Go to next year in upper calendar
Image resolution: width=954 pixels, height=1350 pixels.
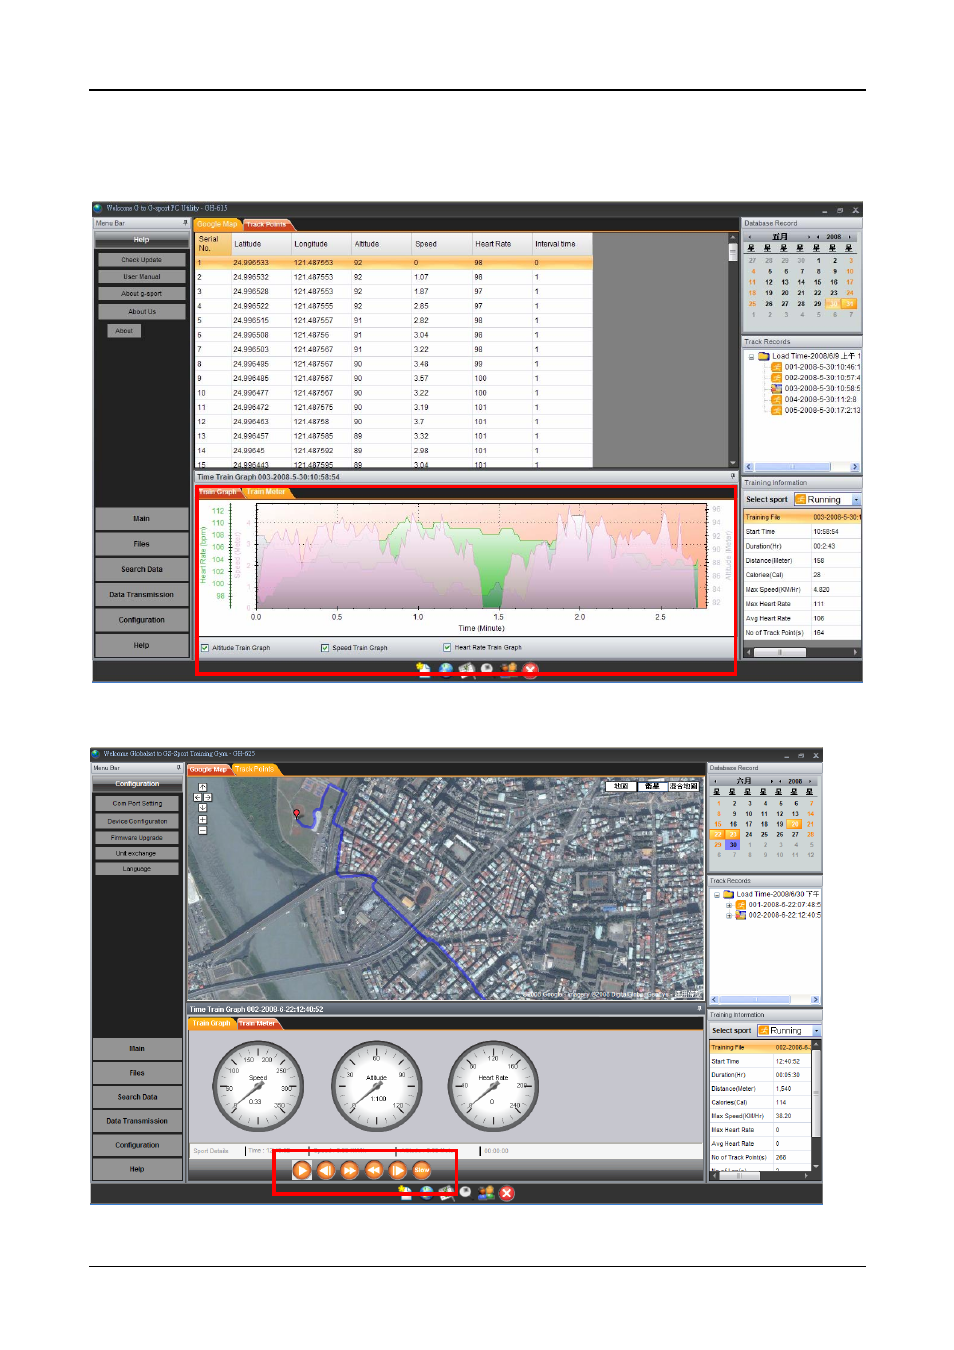click(851, 237)
